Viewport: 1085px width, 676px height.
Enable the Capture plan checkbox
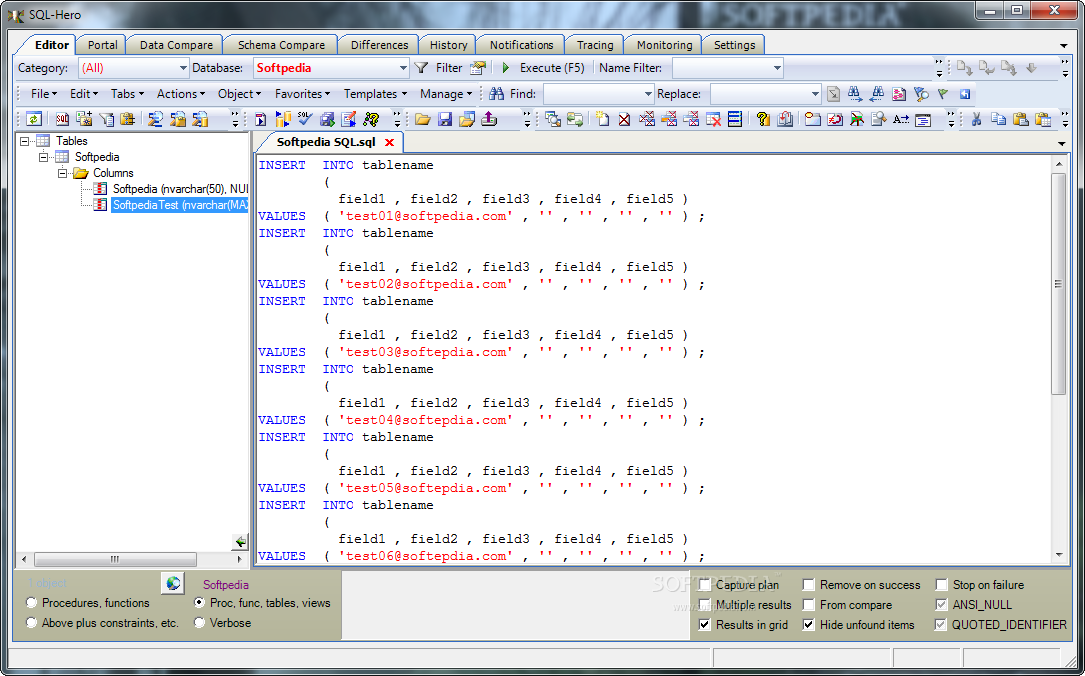pyautogui.click(x=704, y=585)
